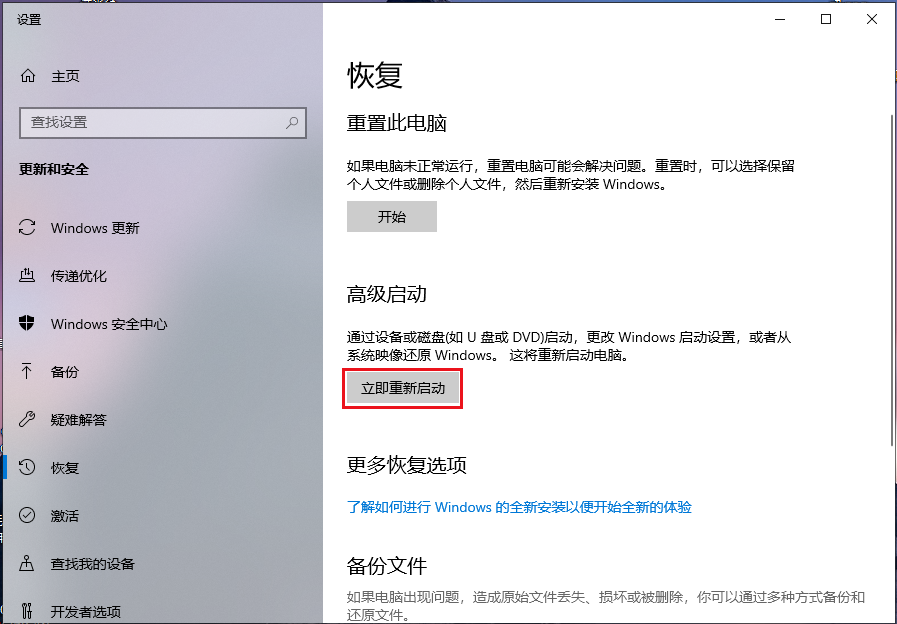Click the Home icon in sidebar
This screenshot has height=624, width=897.
point(28,76)
